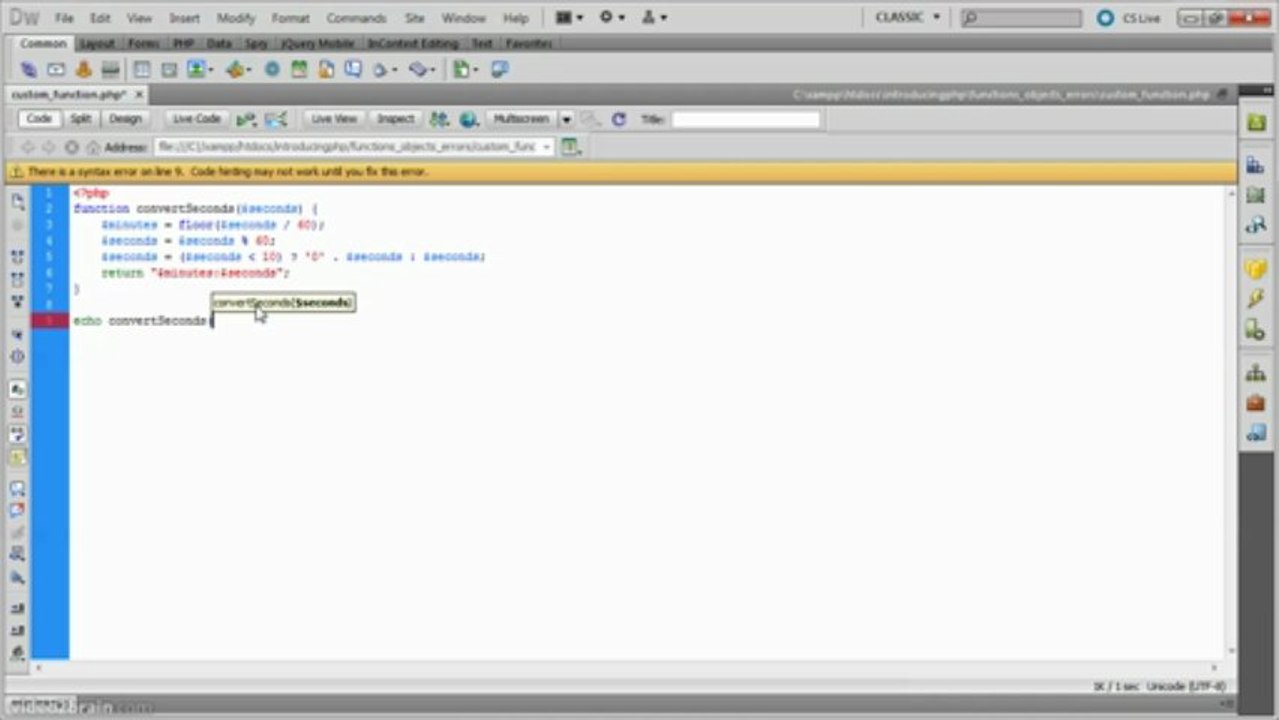Switch to the Layout insert tab
Viewport: 1279px width, 720px height.
(x=97, y=44)
